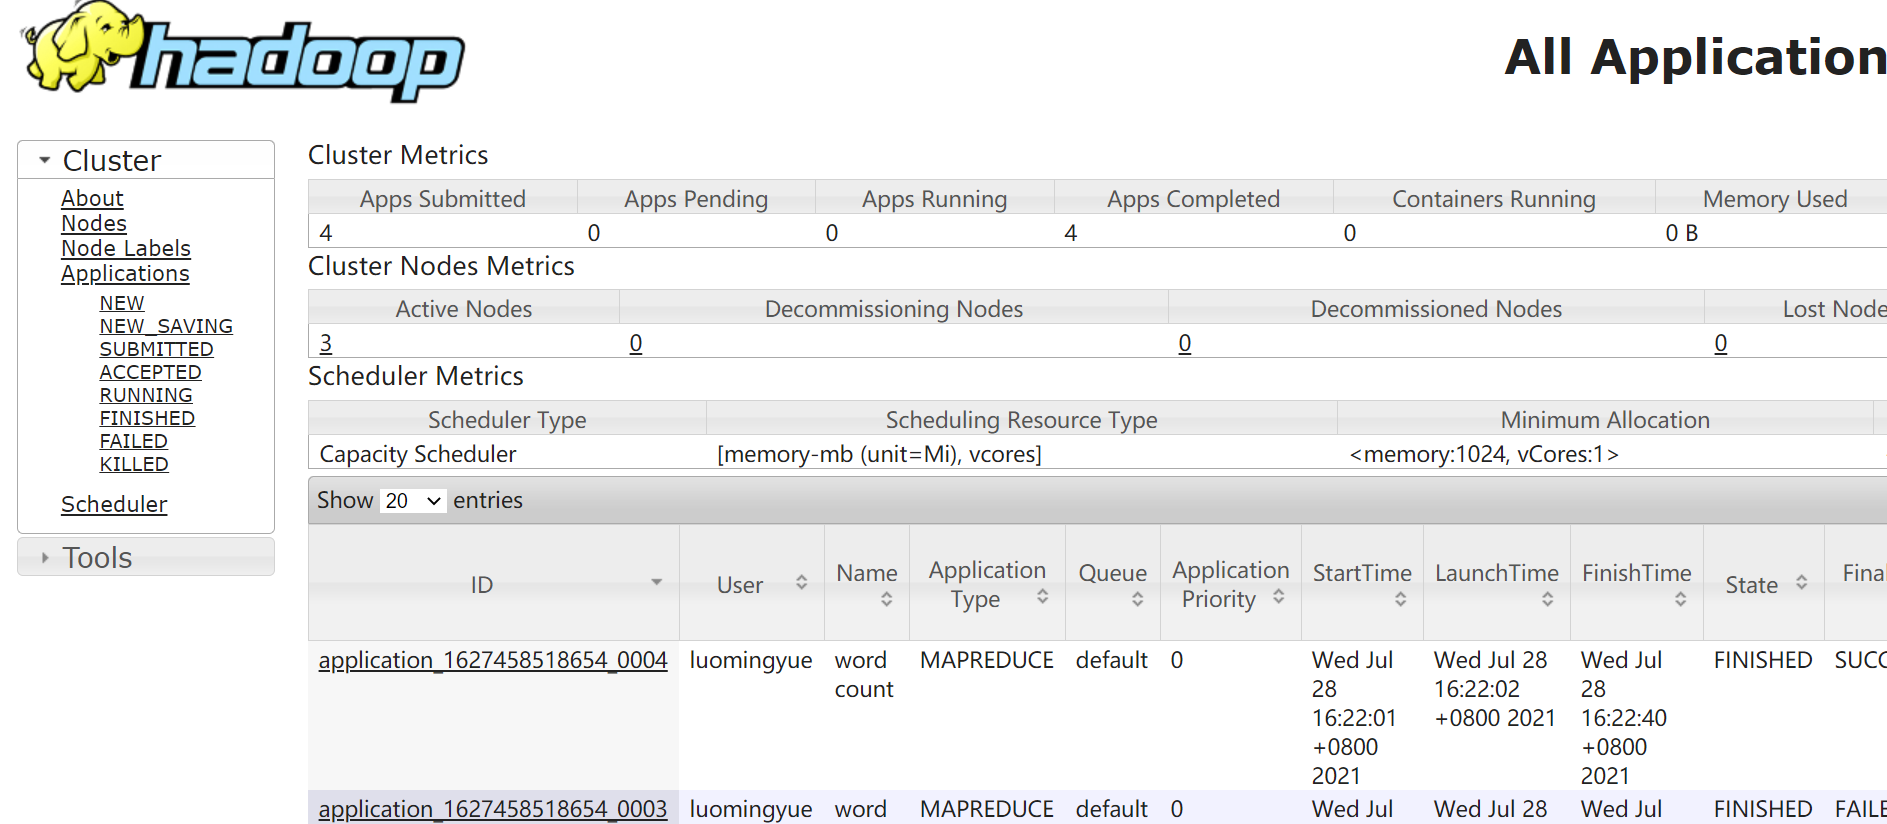1887x824 pixels.
Task: Open the Applications link
Action: coord(125,273)
